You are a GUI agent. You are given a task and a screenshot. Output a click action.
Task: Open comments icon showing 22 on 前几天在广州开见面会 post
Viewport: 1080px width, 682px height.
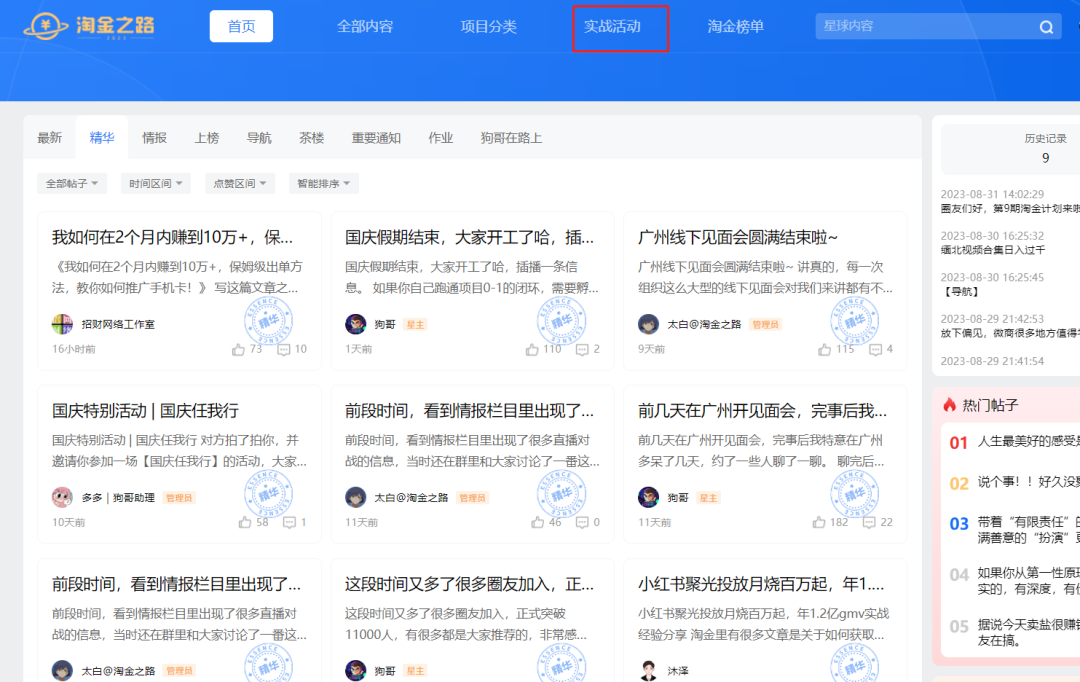click(869, 523)
